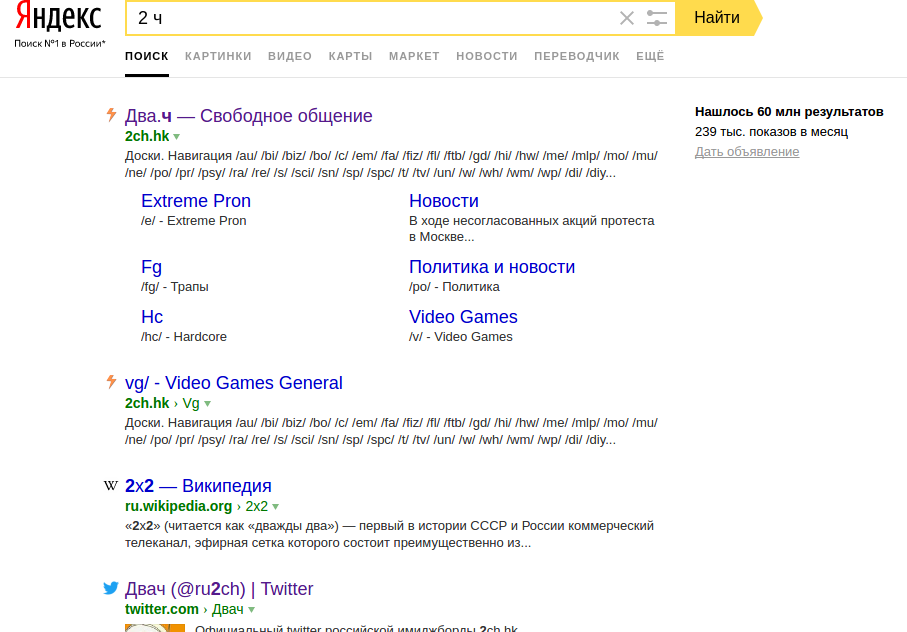
Task: Go to the Новости tab
Action: 487,56
